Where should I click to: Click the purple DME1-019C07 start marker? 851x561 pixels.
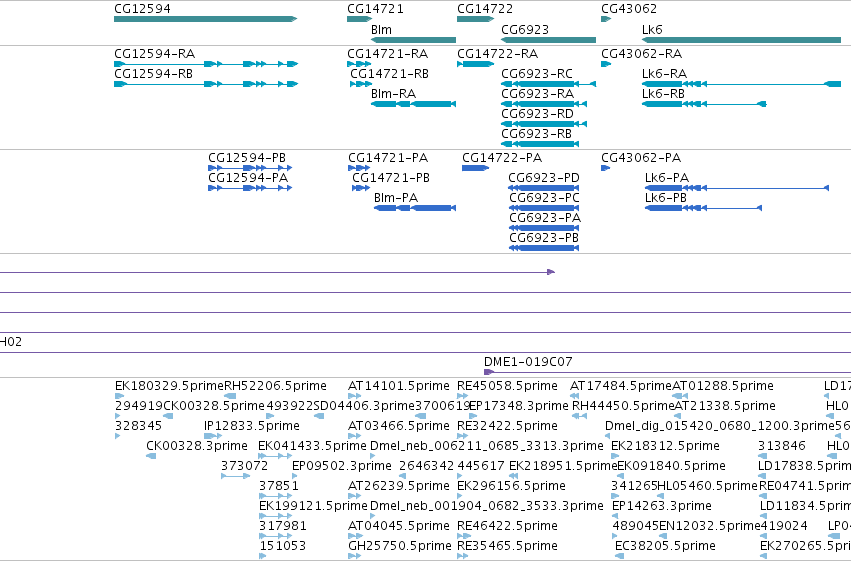point(488,372)
